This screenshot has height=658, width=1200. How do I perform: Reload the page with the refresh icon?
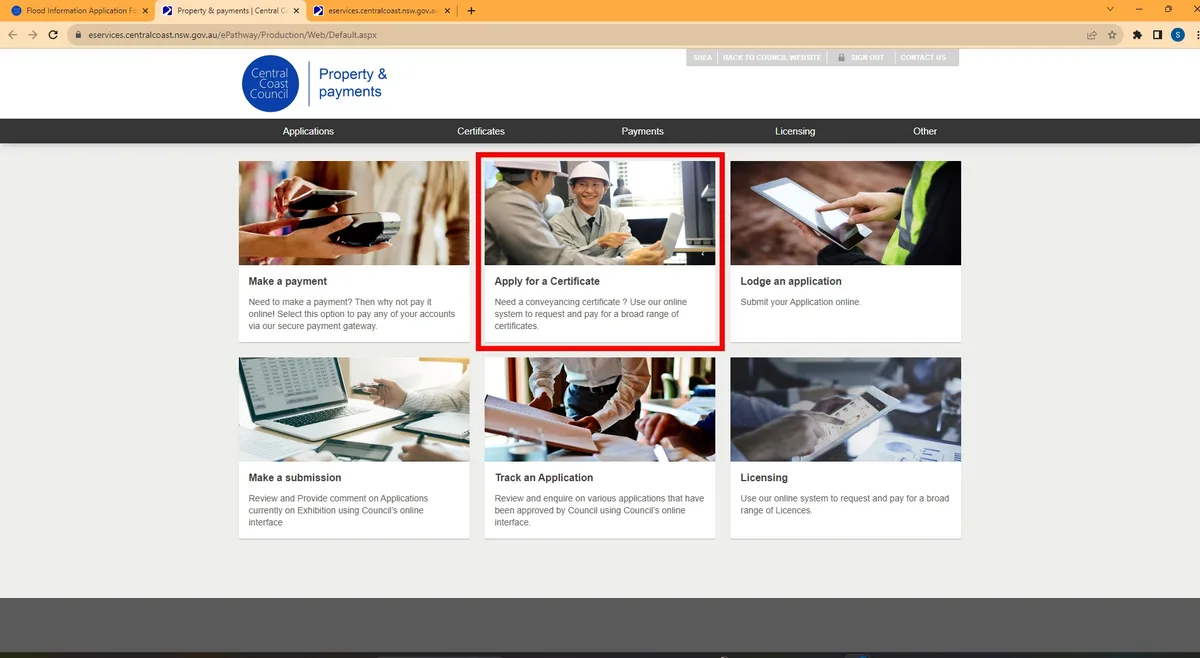tap(54, 34)
